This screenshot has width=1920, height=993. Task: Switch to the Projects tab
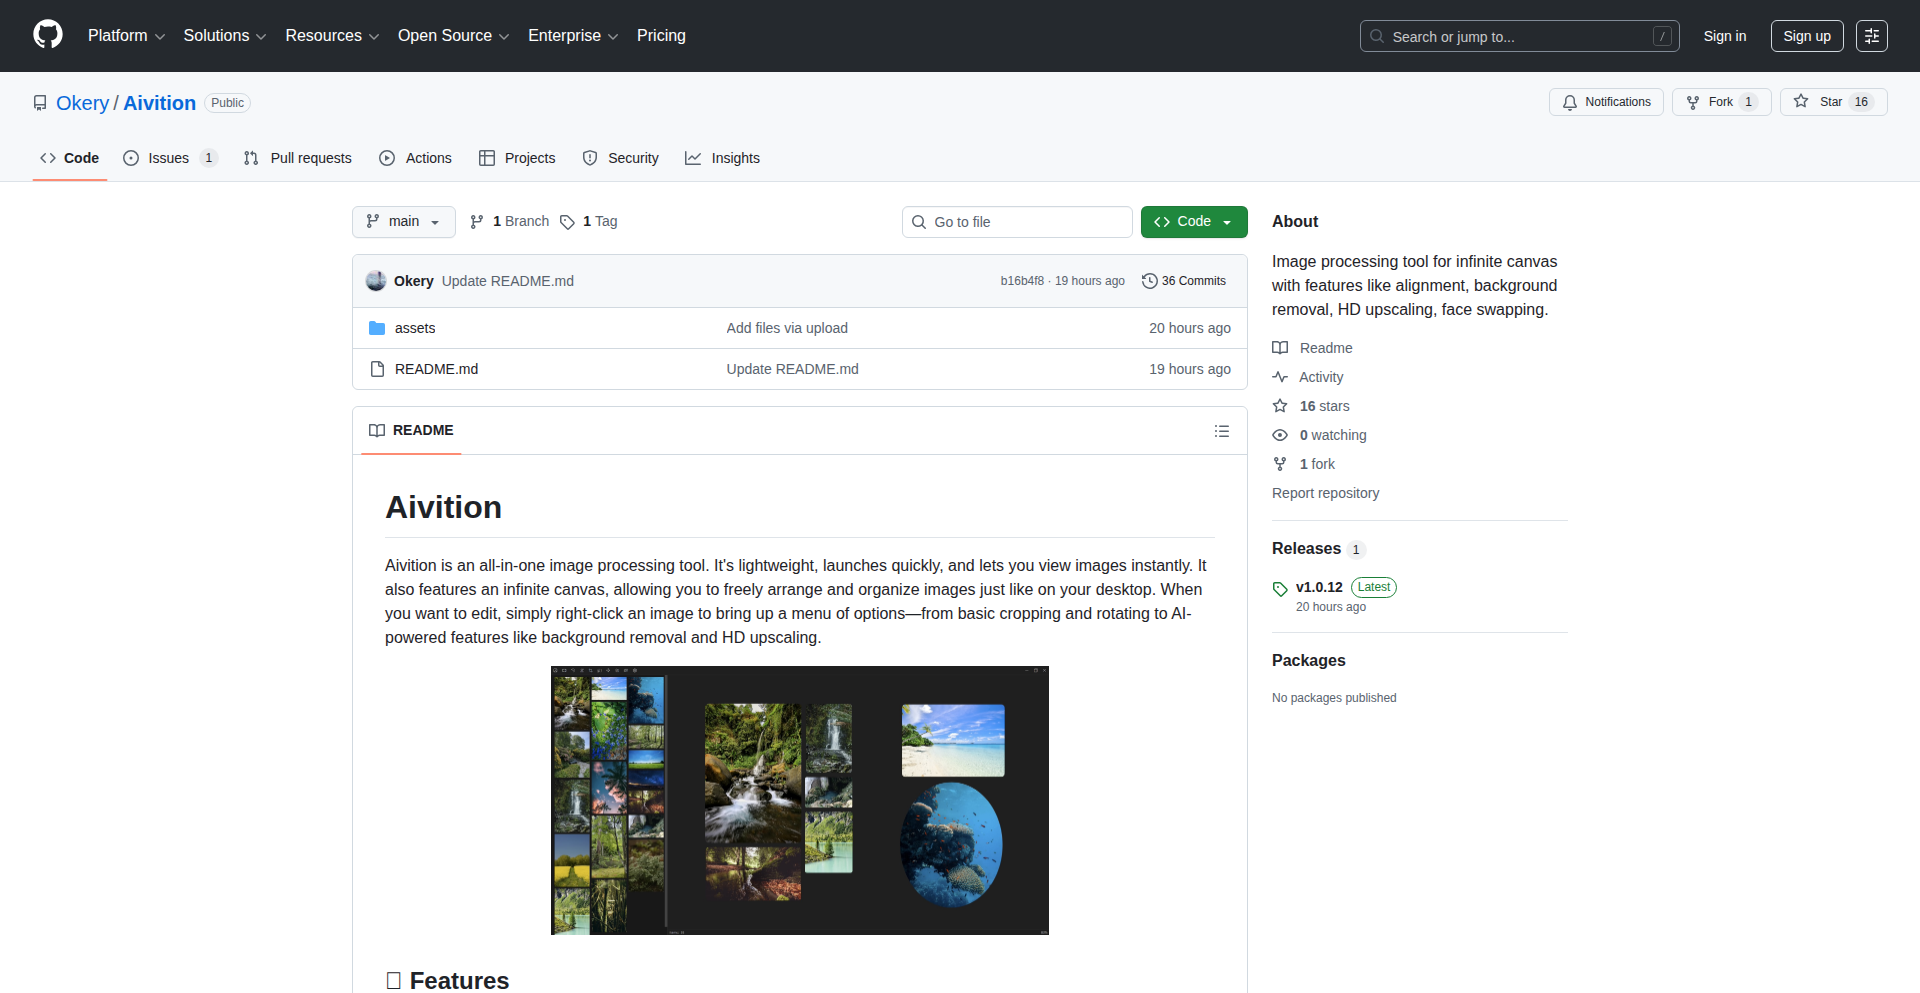[x=517, y=158]
